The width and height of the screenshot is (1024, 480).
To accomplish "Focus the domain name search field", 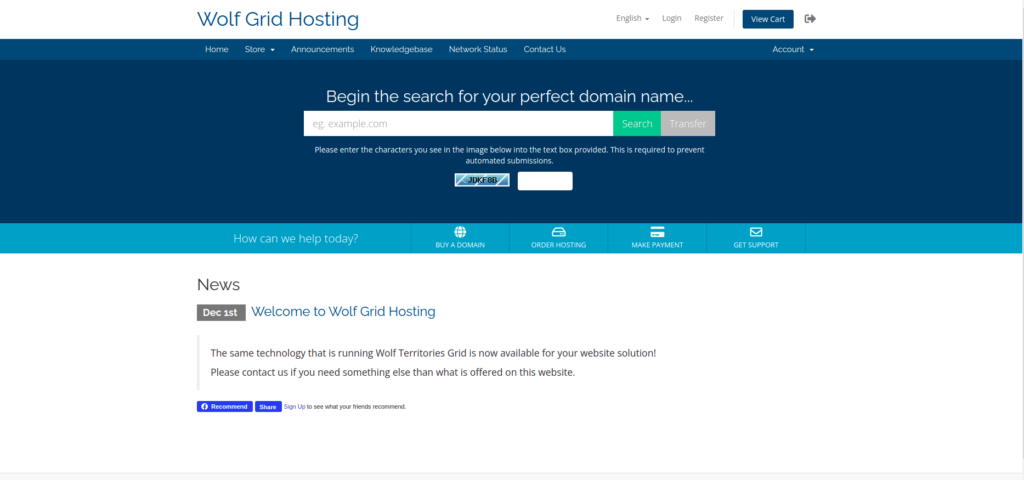I will pyautogui.click(x=458, y=124).
